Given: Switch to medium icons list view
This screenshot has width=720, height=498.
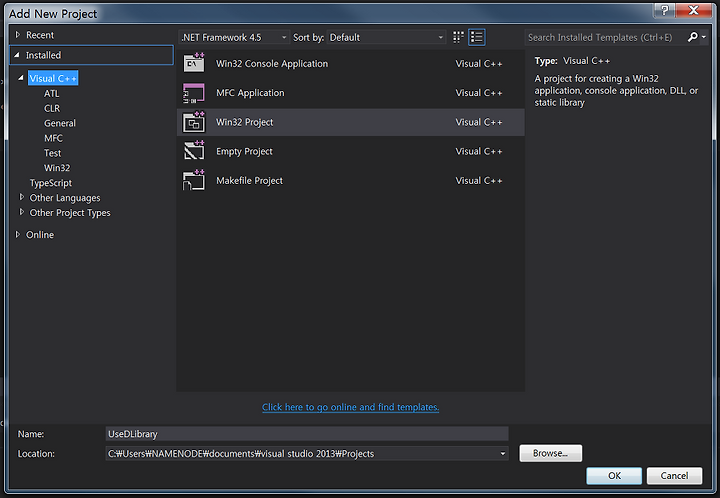Looking at the screenshot, I should coord(477,37).
